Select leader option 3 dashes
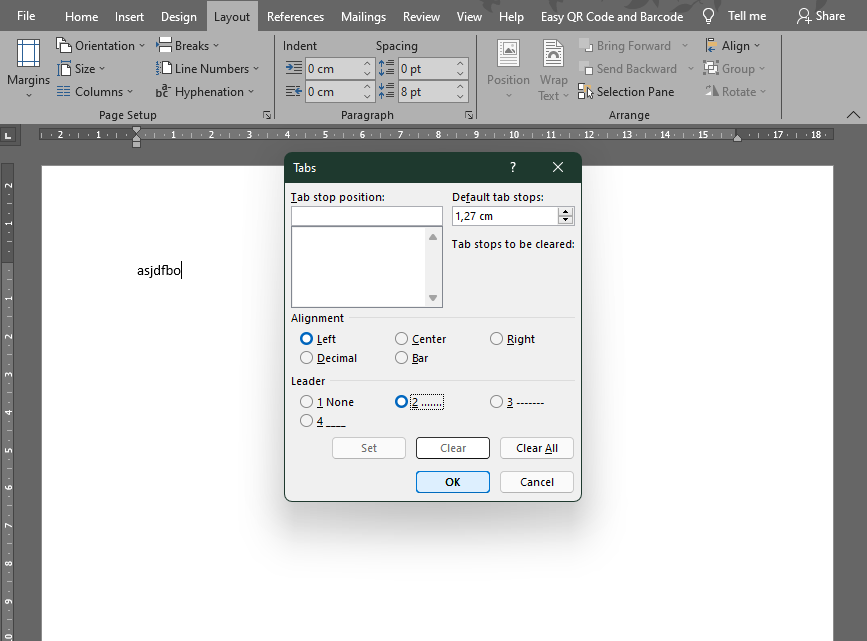867x641 pixels. click(x=497, y=402)
